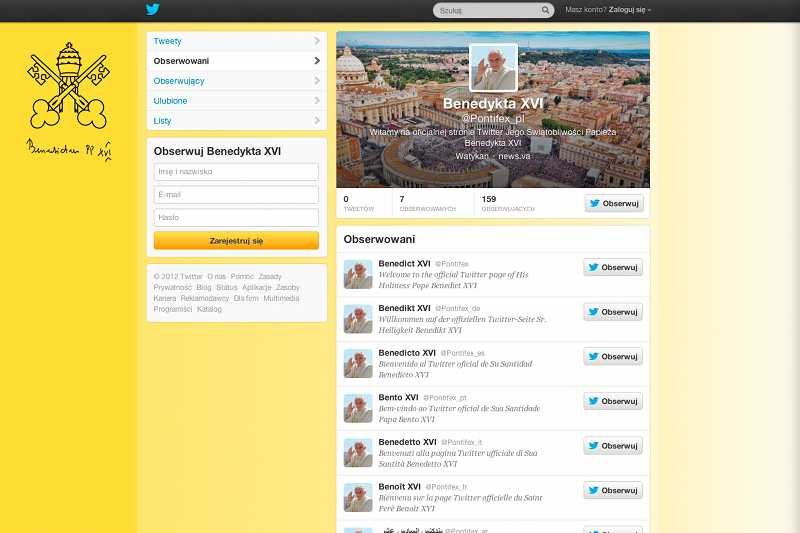Follow Benoît XVI @Pontifex_fr with Obserwuj

click(x=613, y=491)
